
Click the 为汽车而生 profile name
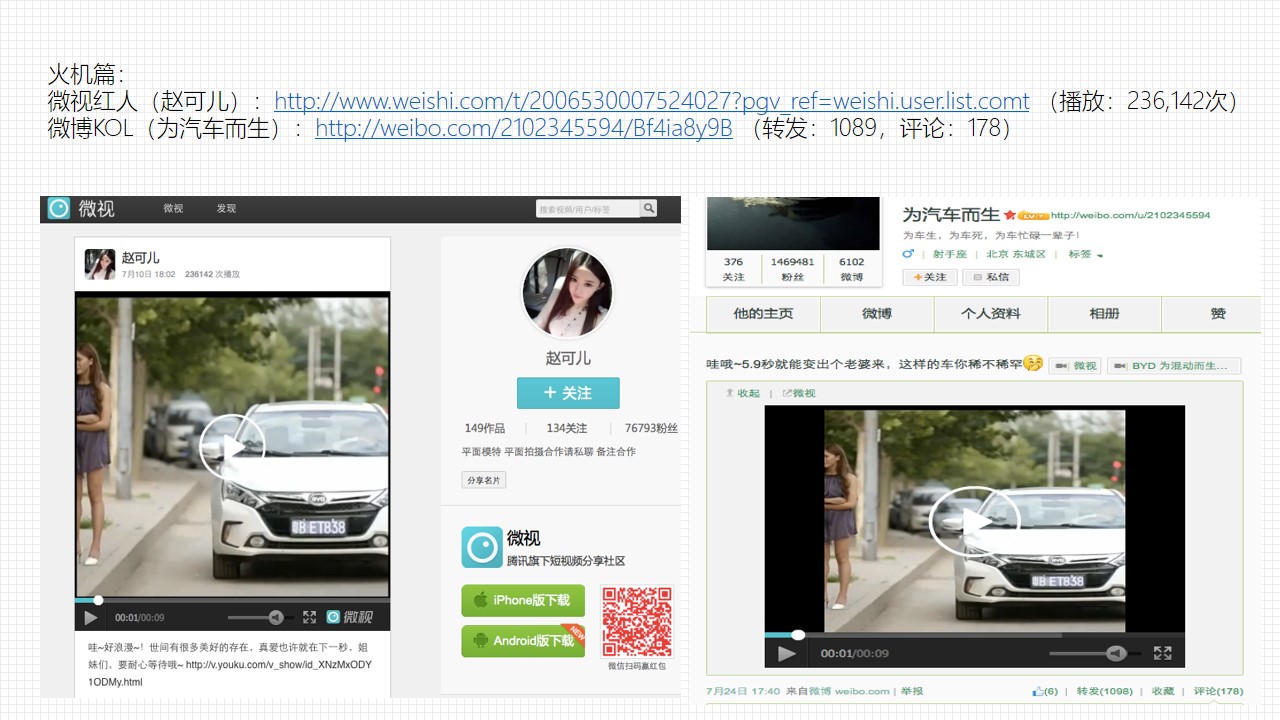(x=951, y=214)
